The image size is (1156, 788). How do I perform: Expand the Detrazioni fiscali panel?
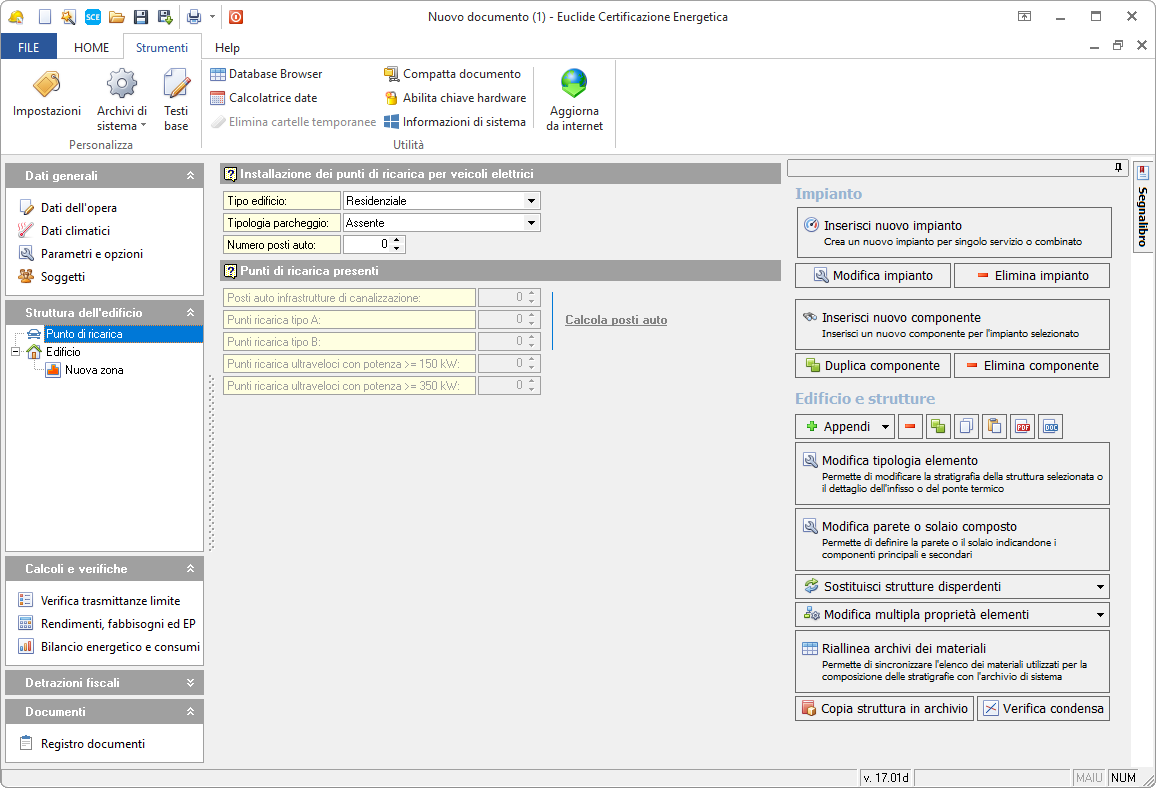tap(190, 683)
